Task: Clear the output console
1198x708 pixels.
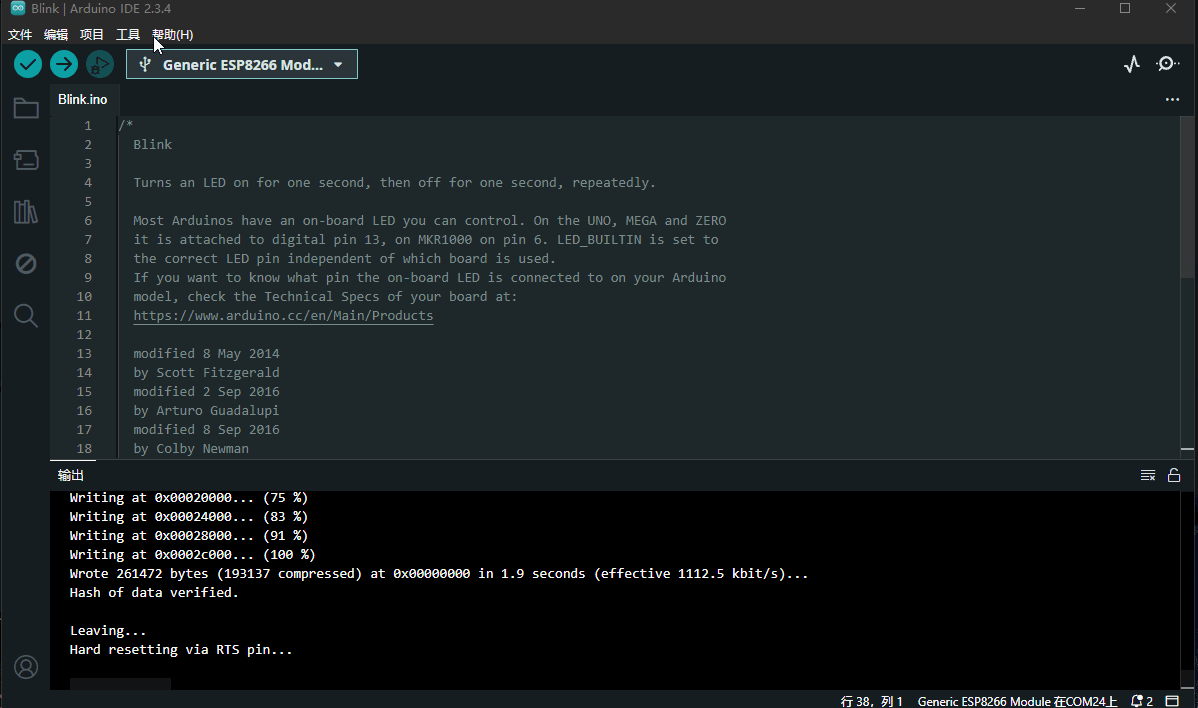Action: pos(1147,475)
